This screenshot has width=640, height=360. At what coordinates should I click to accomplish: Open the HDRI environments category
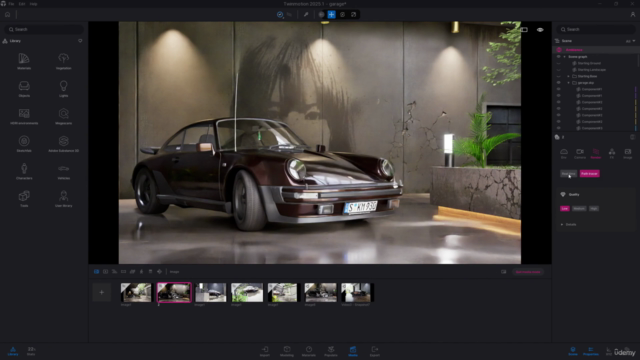click(24, 116)
